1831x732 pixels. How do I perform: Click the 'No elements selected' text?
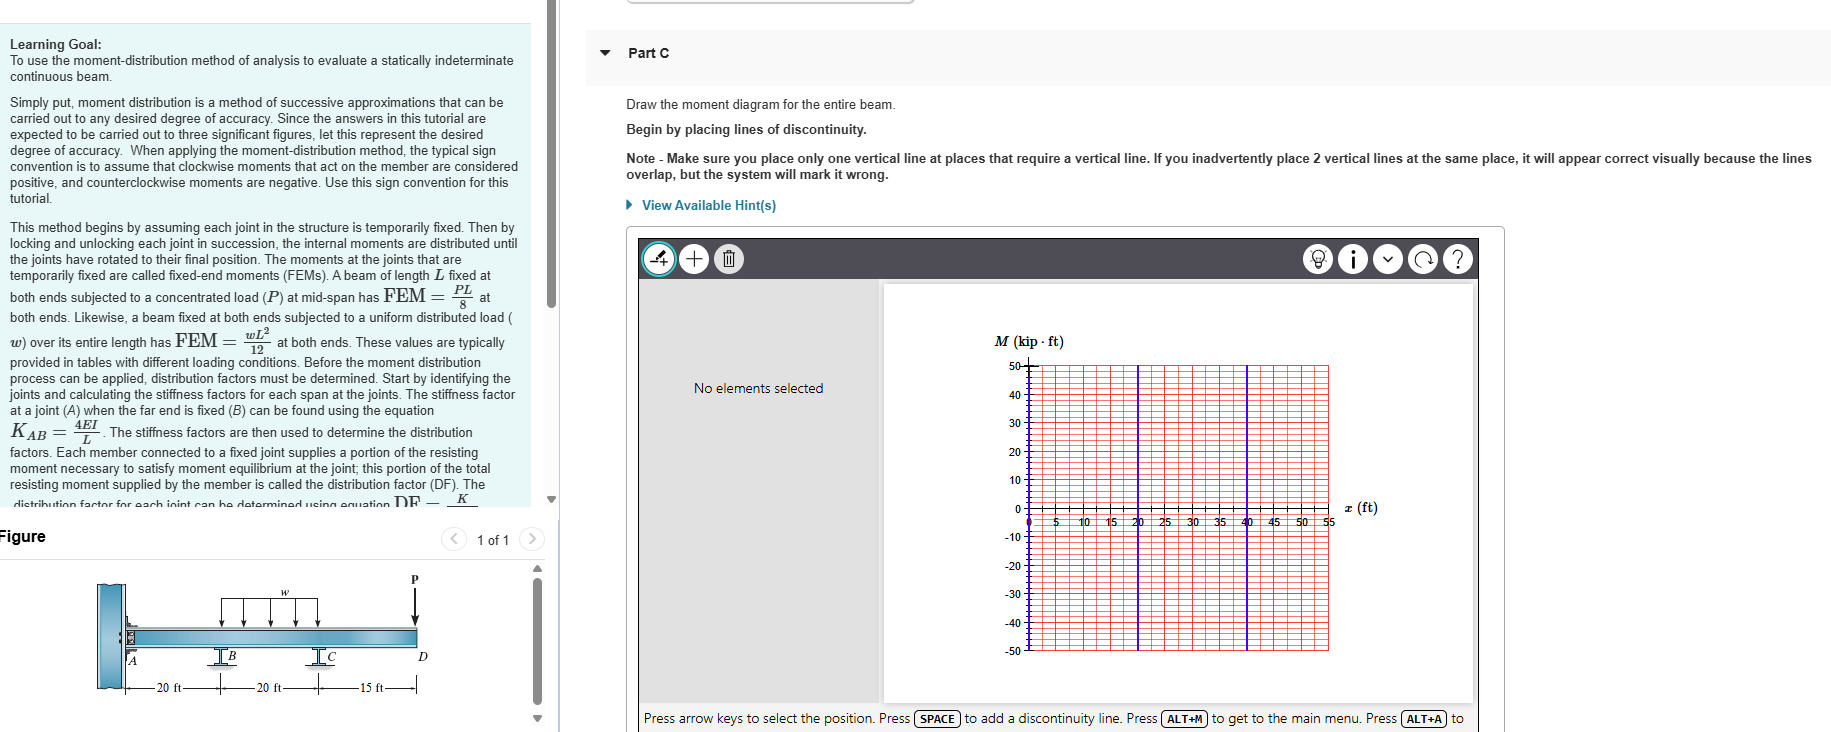(x=759, y=388)
